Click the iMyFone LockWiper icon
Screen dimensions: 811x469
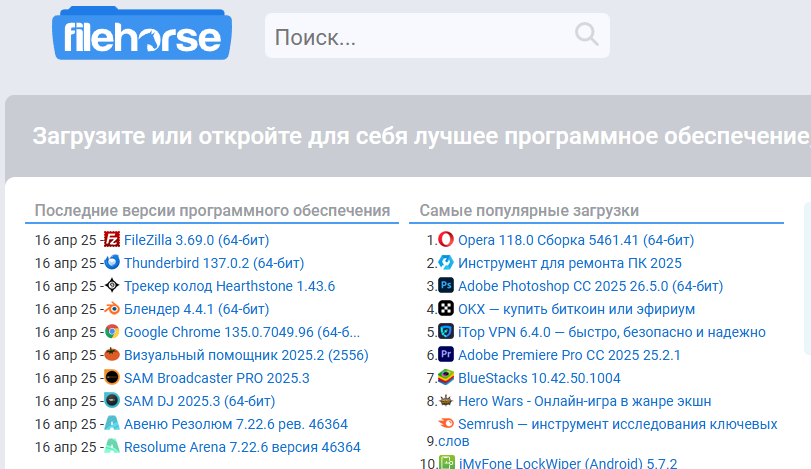447,462
